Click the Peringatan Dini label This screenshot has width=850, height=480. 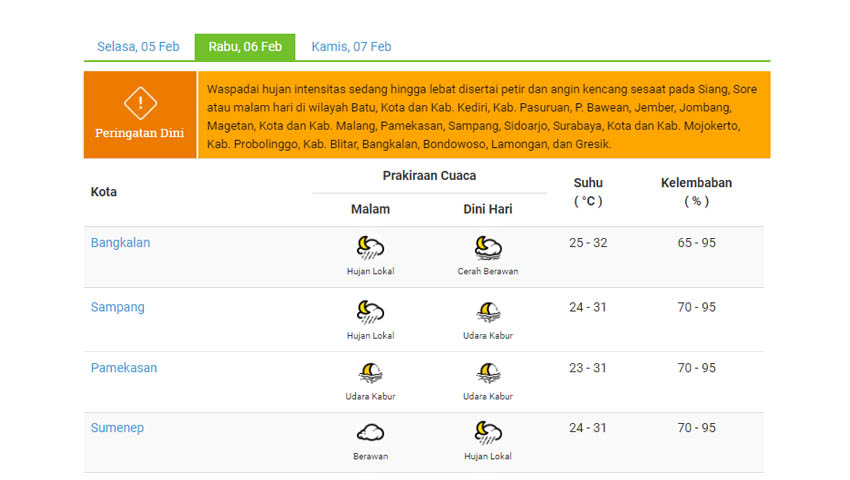[x=140, y=133]
